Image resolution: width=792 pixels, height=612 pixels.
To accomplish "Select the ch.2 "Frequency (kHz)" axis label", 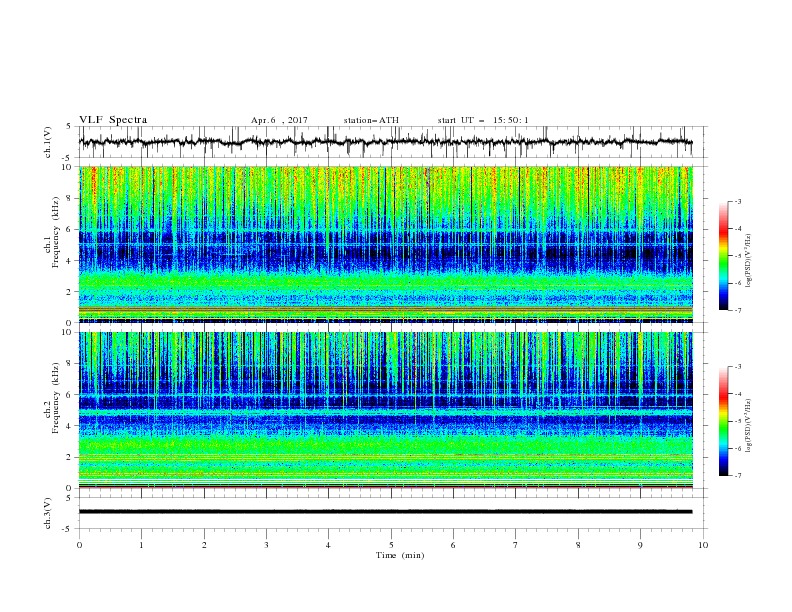I will 55,398.
